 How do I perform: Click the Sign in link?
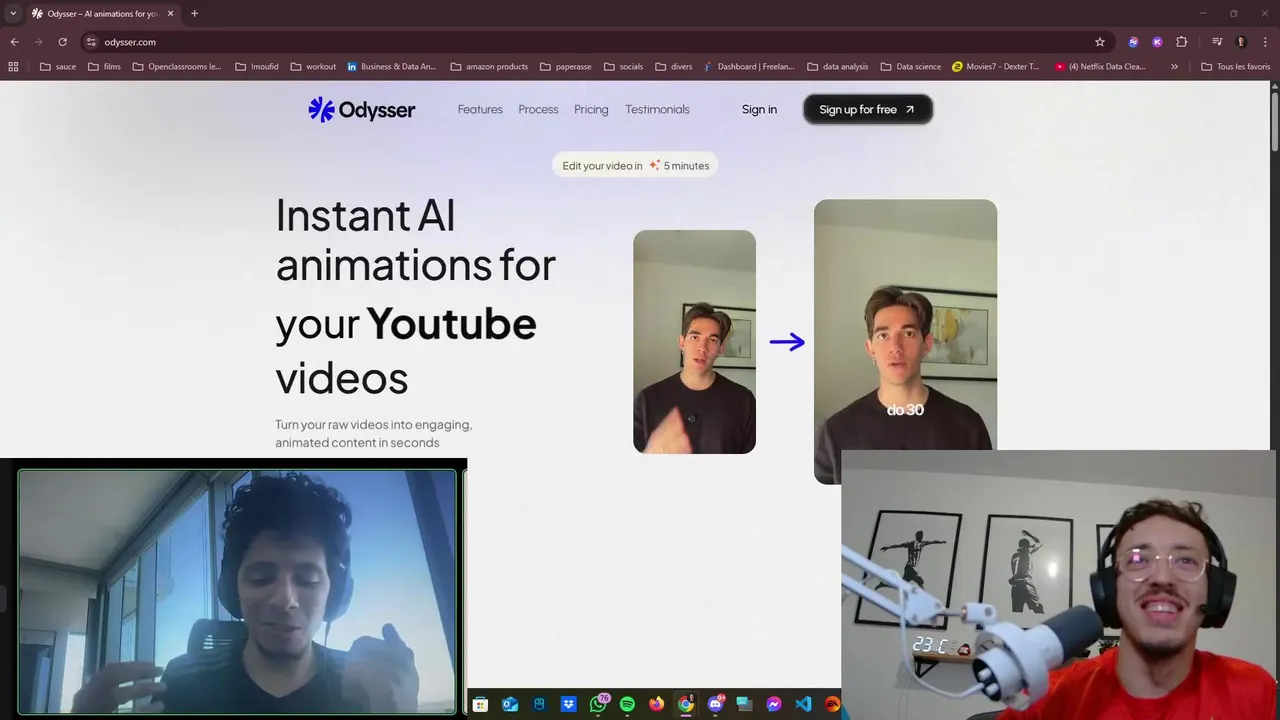(759, 109)
